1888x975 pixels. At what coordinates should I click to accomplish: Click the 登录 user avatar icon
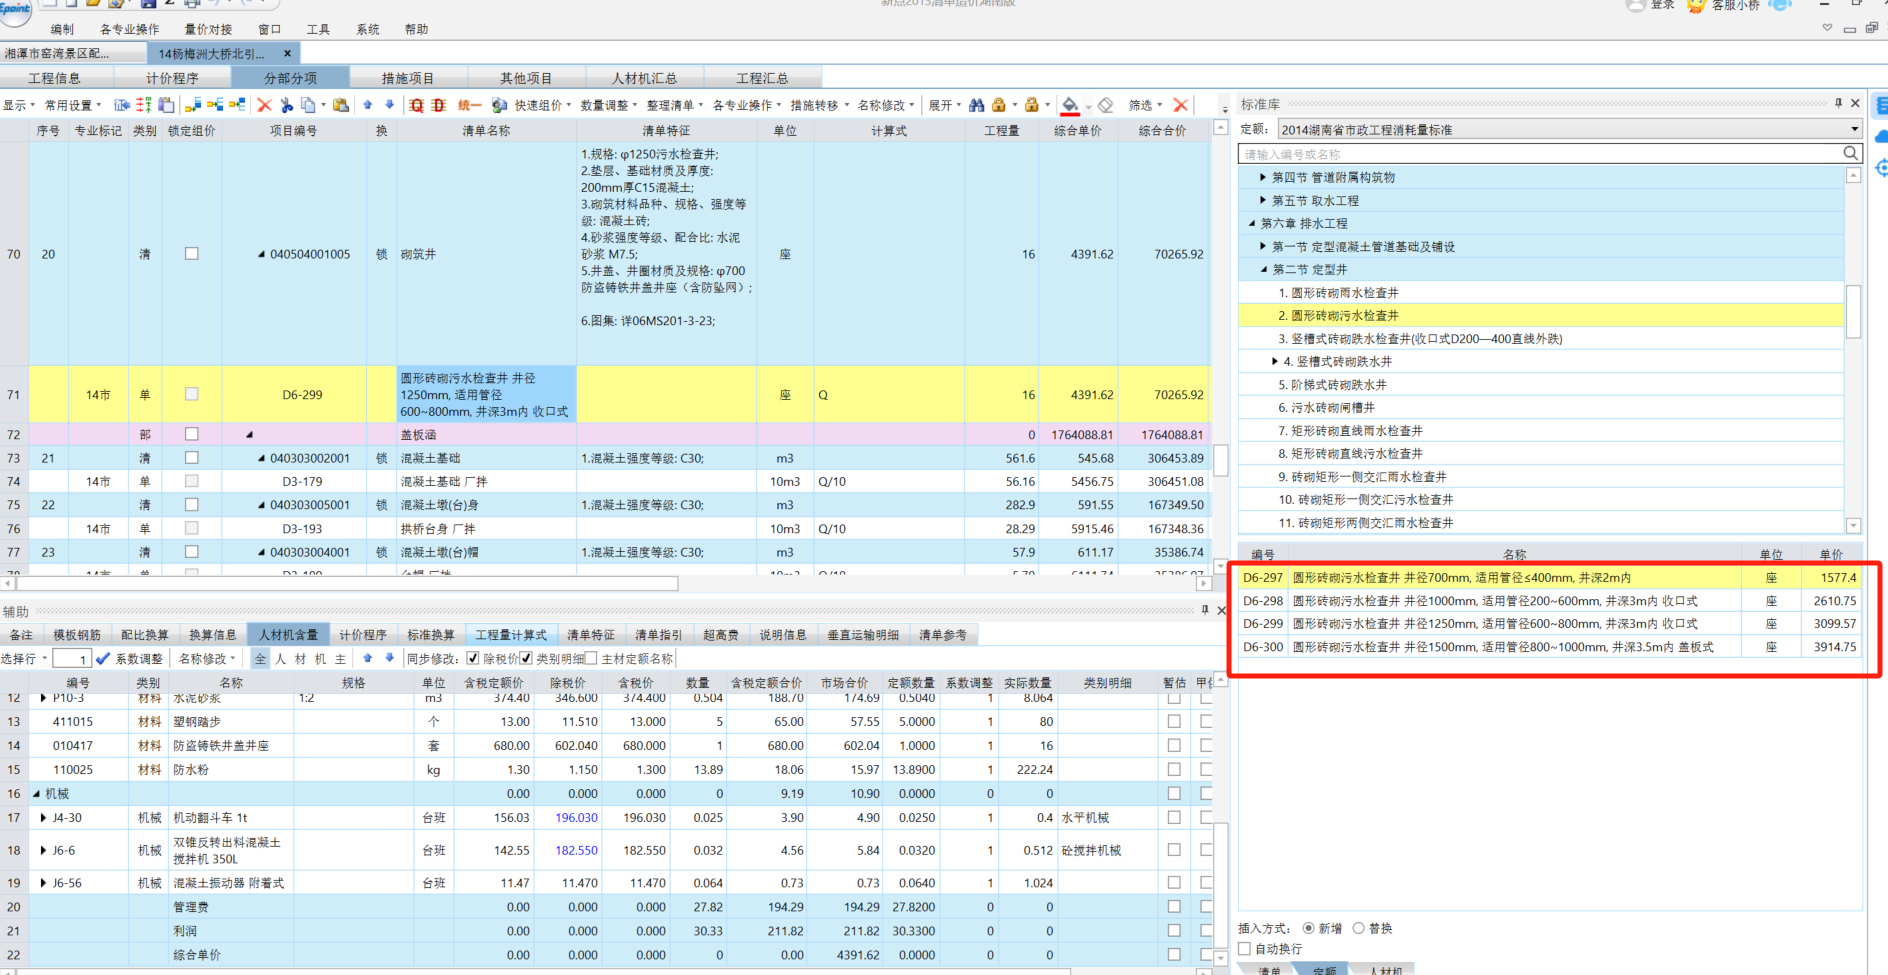tap(1636, 6)
